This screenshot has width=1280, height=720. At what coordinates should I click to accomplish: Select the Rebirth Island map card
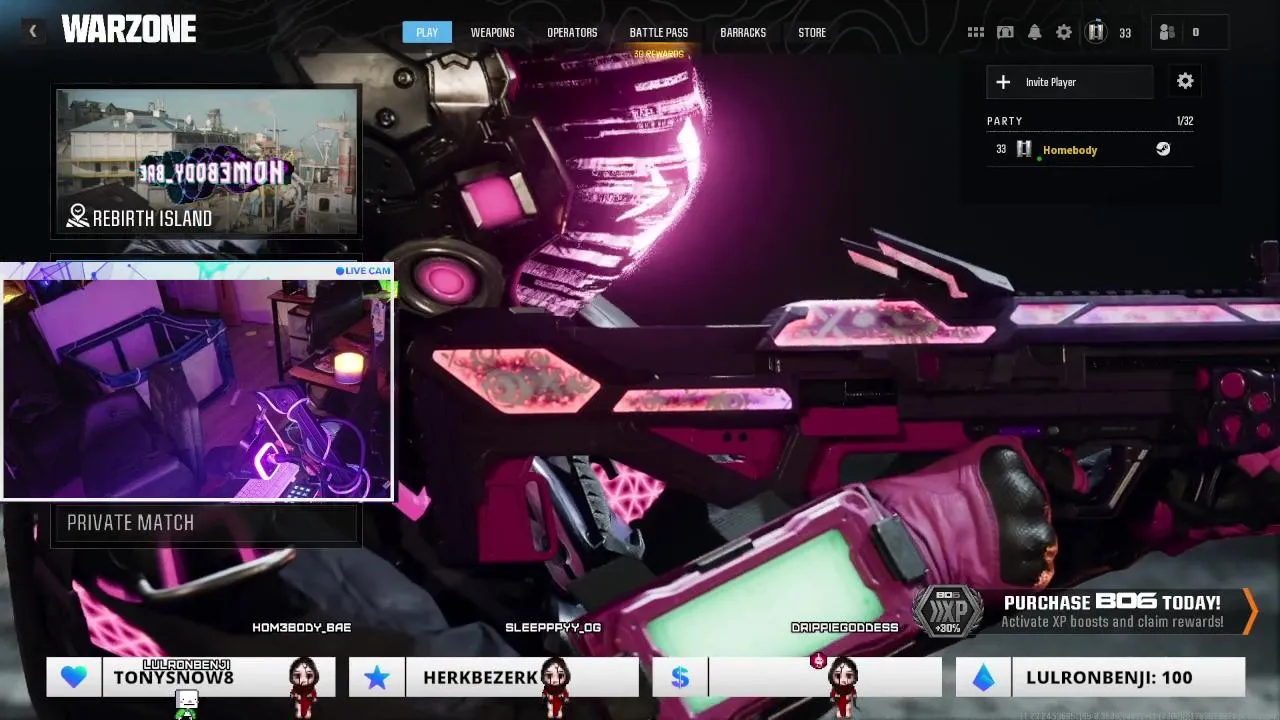tap(206, 162)
